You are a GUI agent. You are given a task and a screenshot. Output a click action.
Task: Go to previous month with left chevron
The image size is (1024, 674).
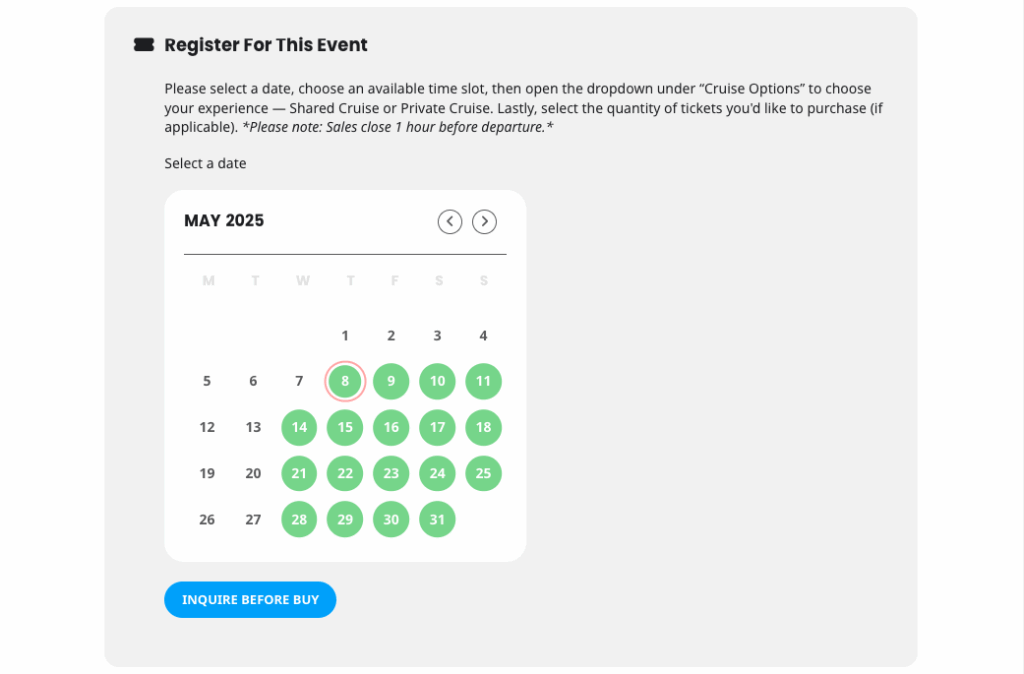[450, 221]
